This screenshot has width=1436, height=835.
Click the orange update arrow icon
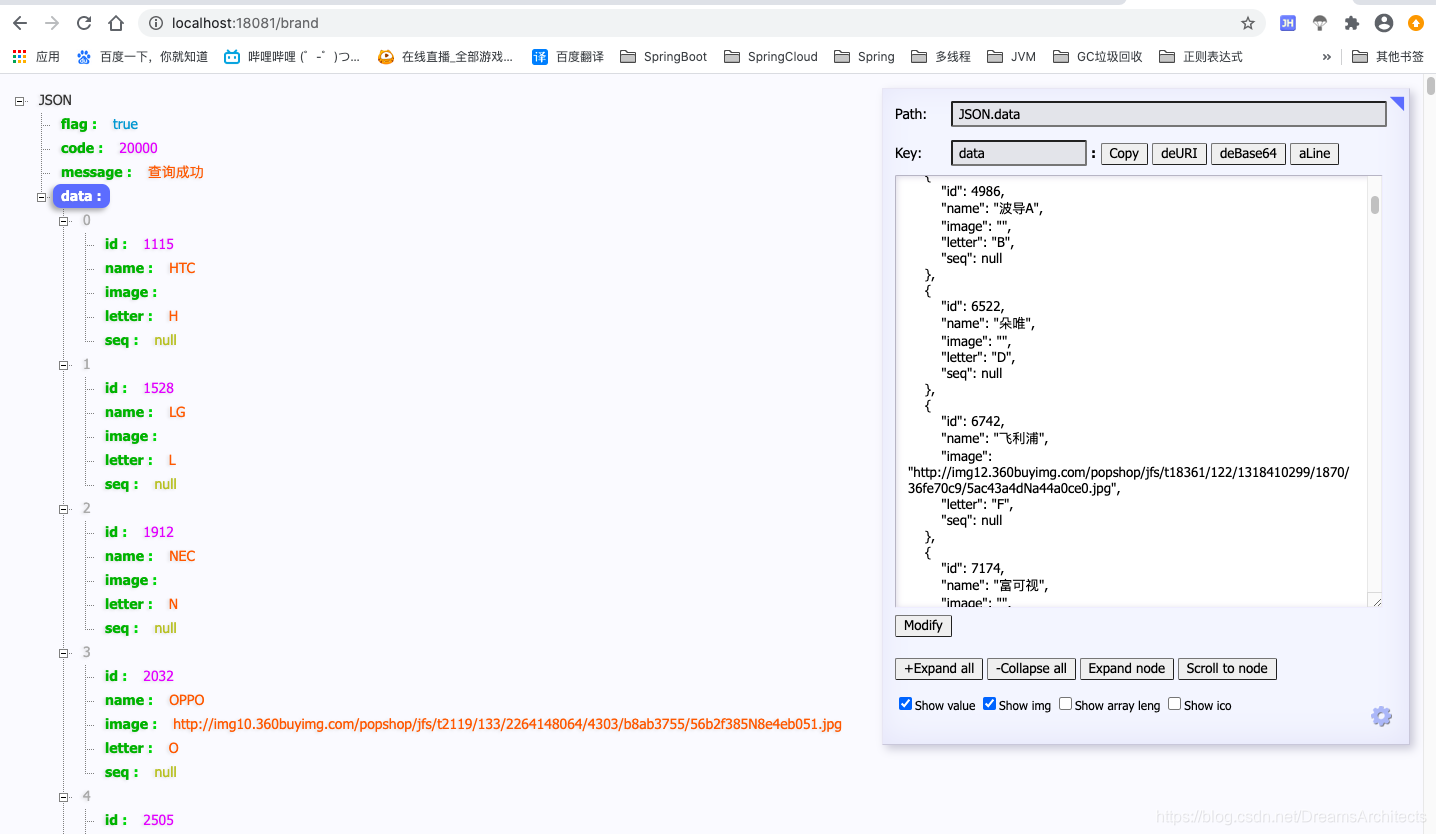1416,23
